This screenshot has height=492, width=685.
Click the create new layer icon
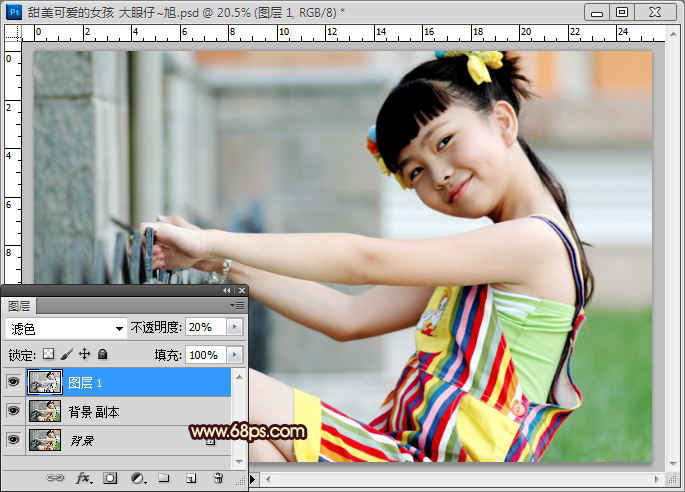point(190,479)
